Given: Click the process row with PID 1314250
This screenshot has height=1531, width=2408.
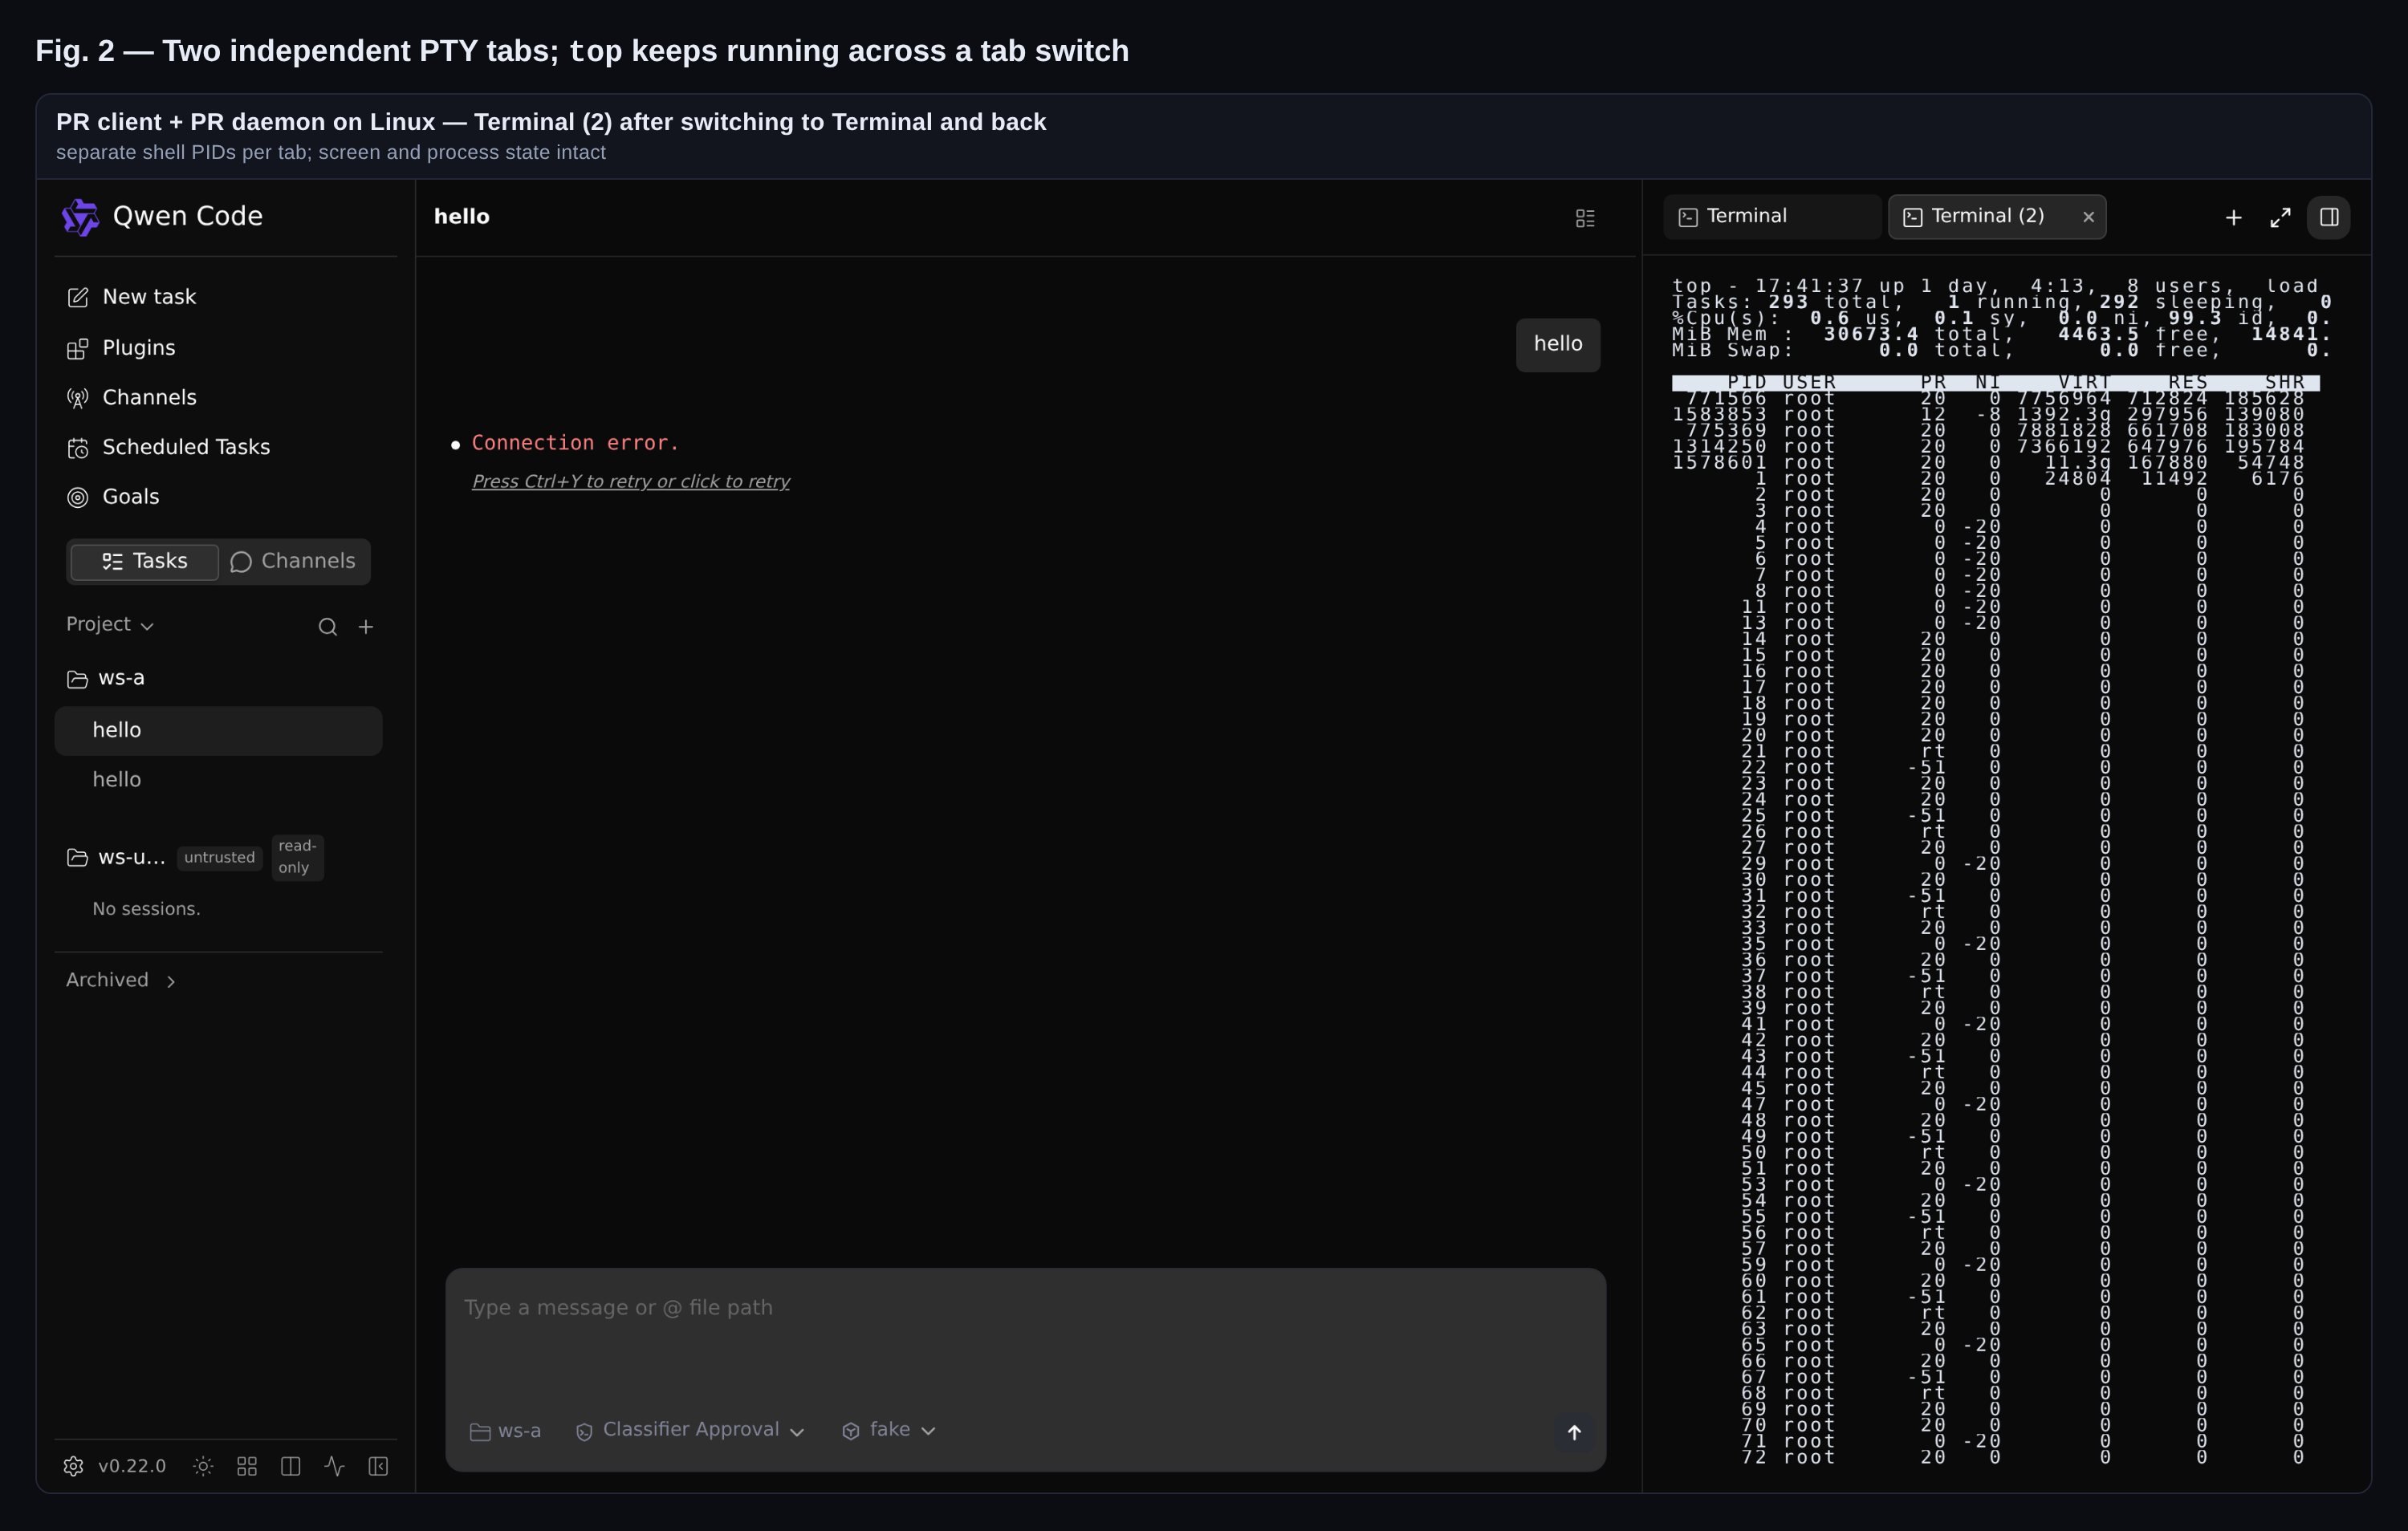Looking at the screenshot, I should [x=1995, y=447].
